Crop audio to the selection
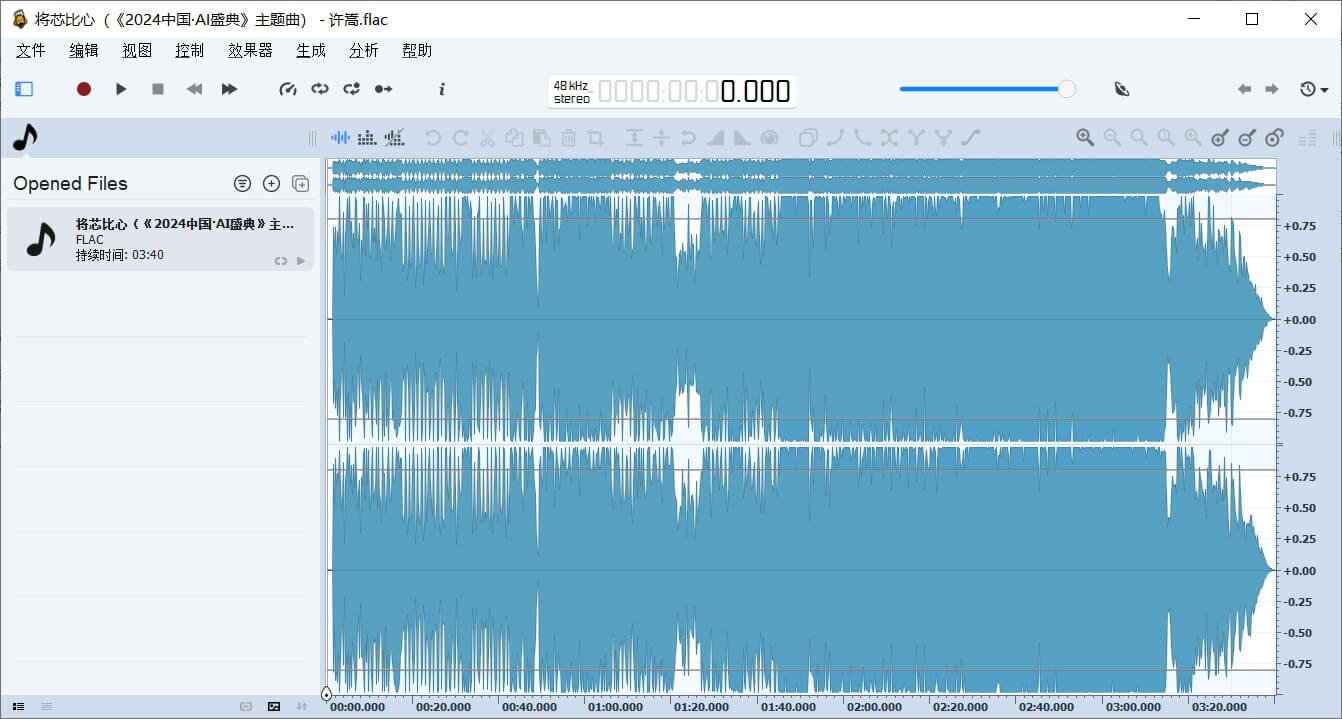Image resolution: width=1342 pixels, height=719 pixels. tap(595, 138)
